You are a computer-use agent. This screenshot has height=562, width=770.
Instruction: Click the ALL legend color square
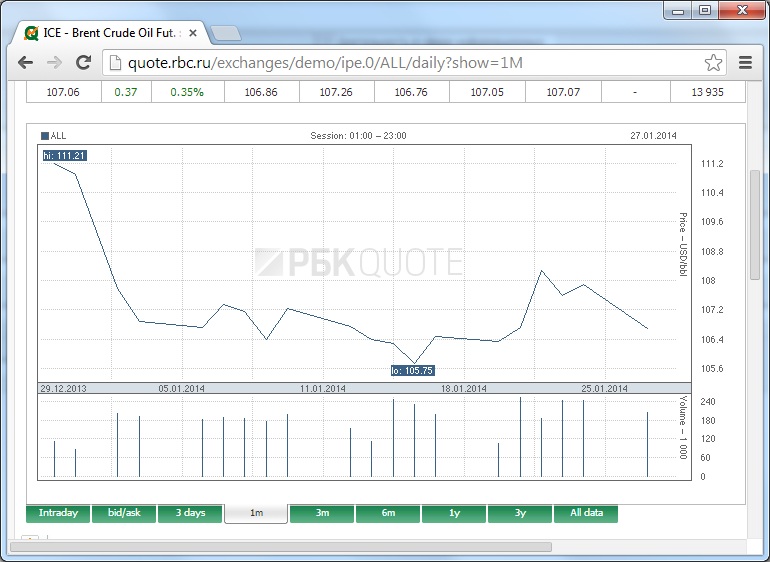tap(45, 136)
